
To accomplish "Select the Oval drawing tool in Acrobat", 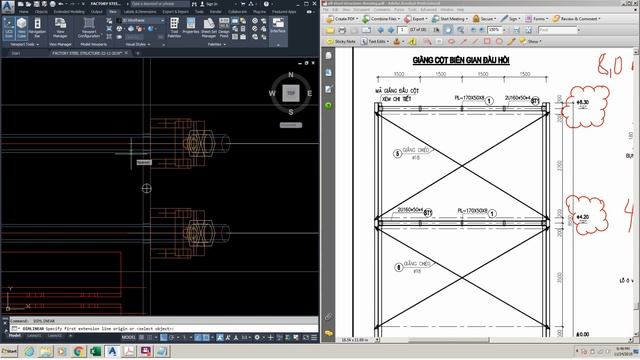I will tap(451, 42).
